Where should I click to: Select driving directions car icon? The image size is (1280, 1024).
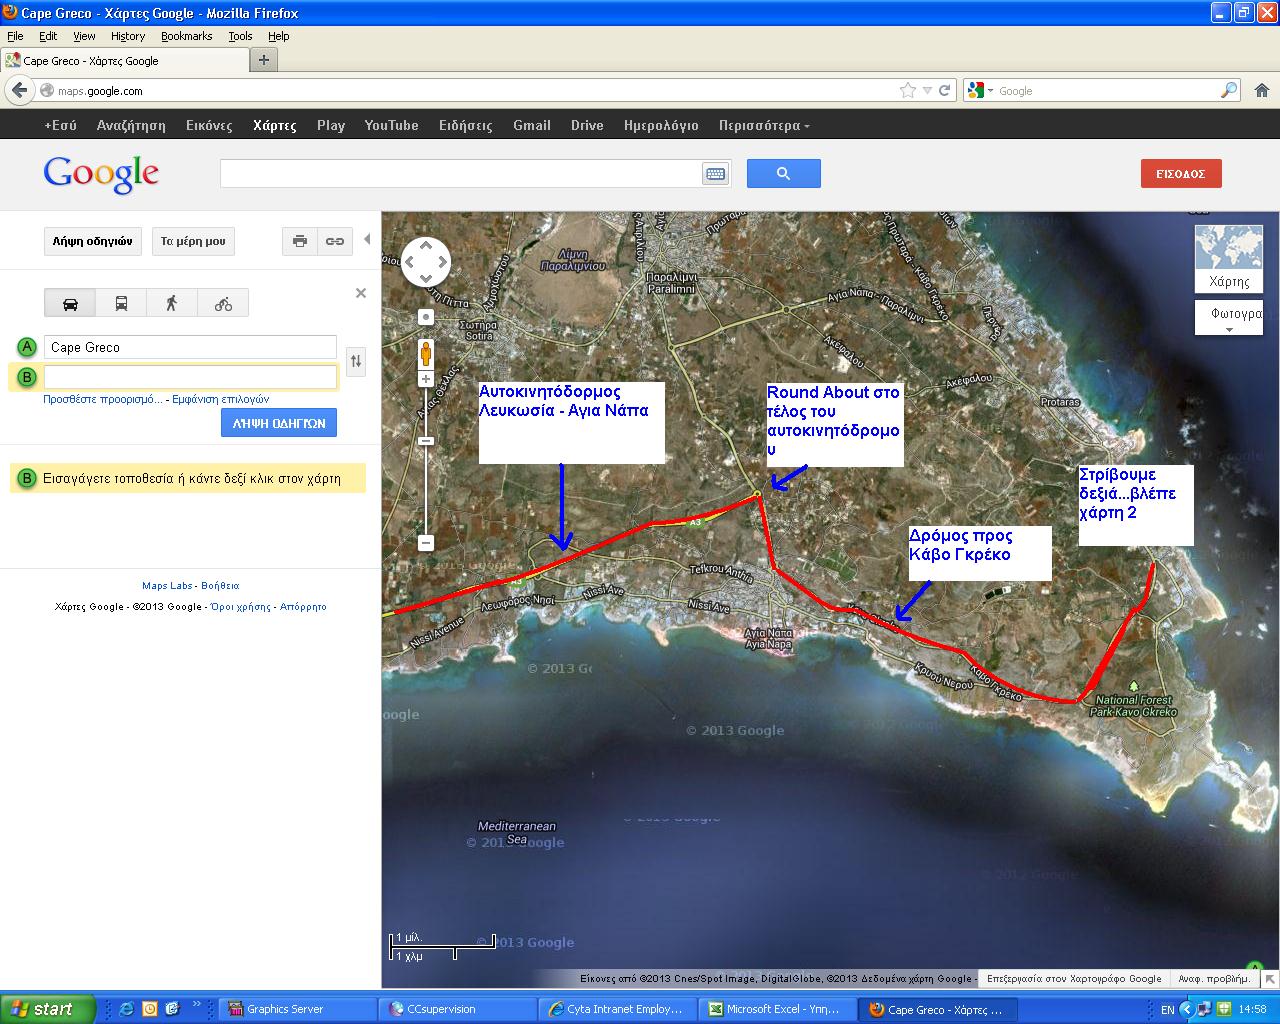point(70,303)
